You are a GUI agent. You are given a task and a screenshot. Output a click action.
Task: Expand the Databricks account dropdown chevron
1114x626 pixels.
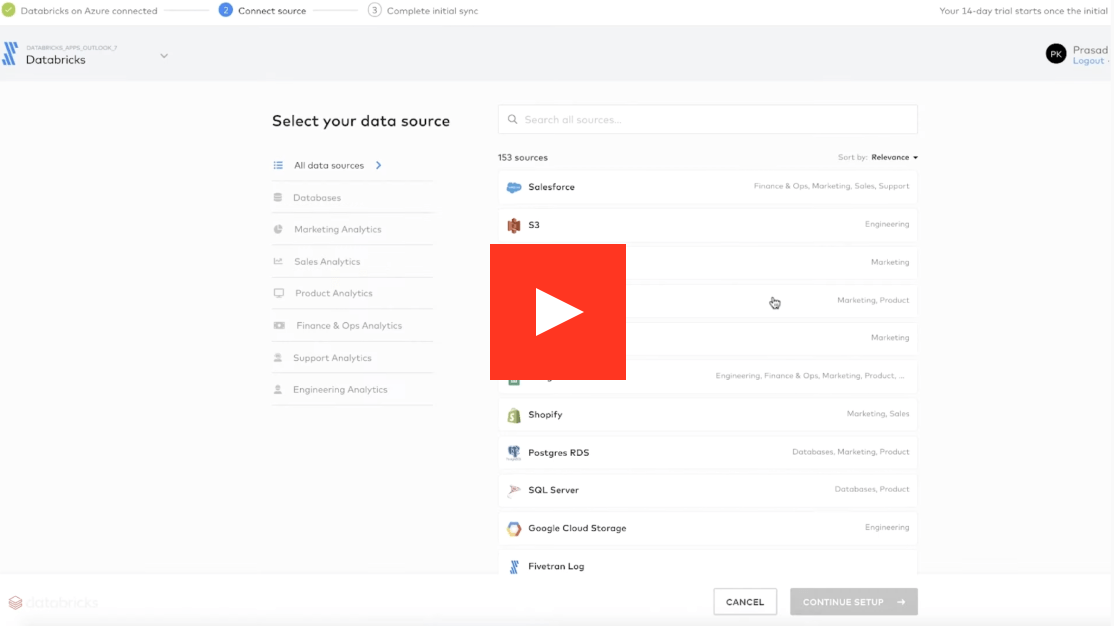[x=164, y=56]
